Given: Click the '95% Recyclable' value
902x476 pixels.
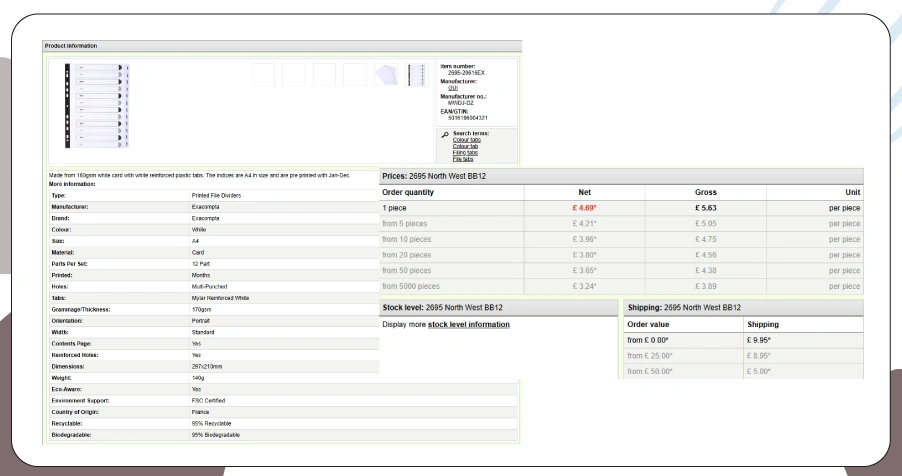Looking at the screenshot, I should [x=212, y=424].
